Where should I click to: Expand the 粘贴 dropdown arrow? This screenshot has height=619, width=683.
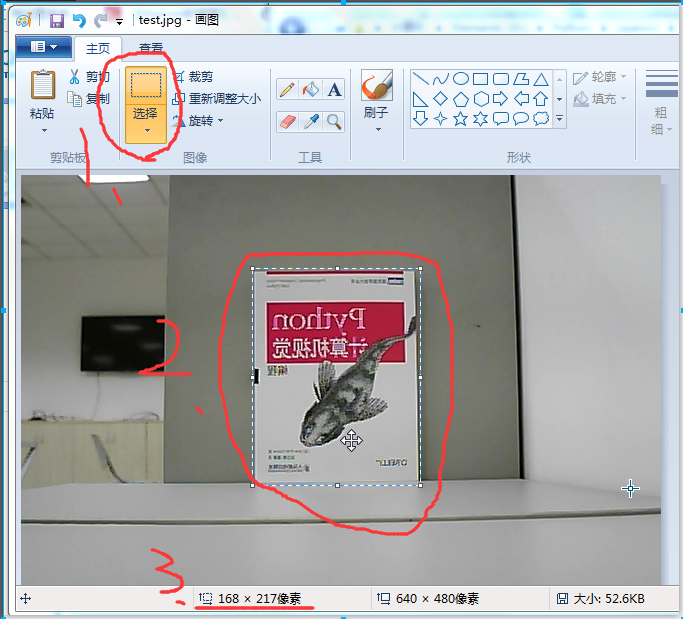pos(44,130)
